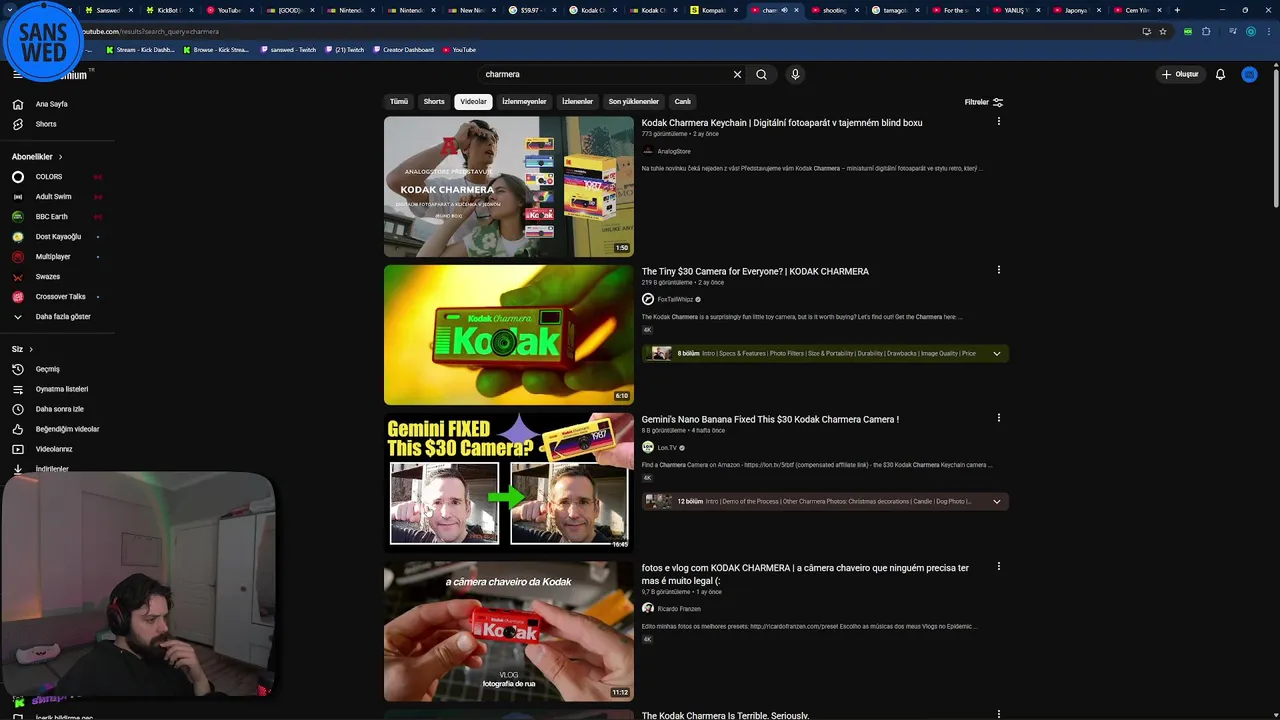Open title Gemini's Nano Banana Fixed video
This screenshot has height=720, width=1280.
[x=770, y=420]
